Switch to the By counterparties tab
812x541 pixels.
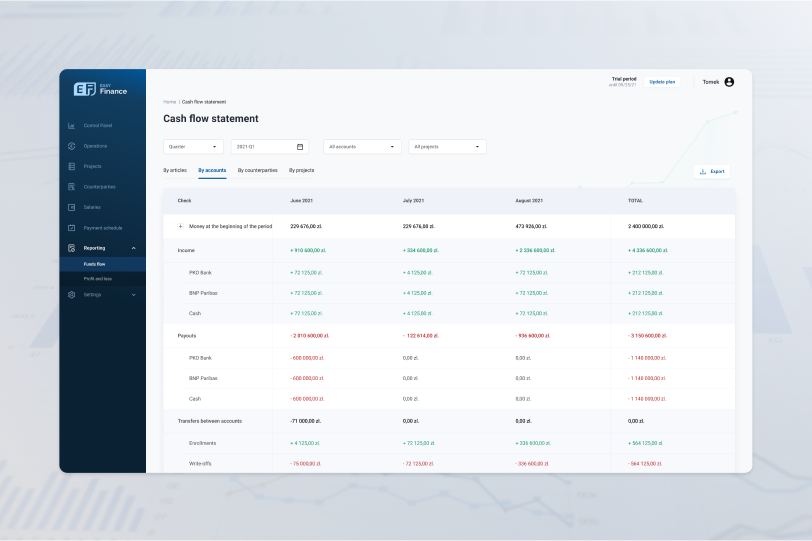(257, 171)
